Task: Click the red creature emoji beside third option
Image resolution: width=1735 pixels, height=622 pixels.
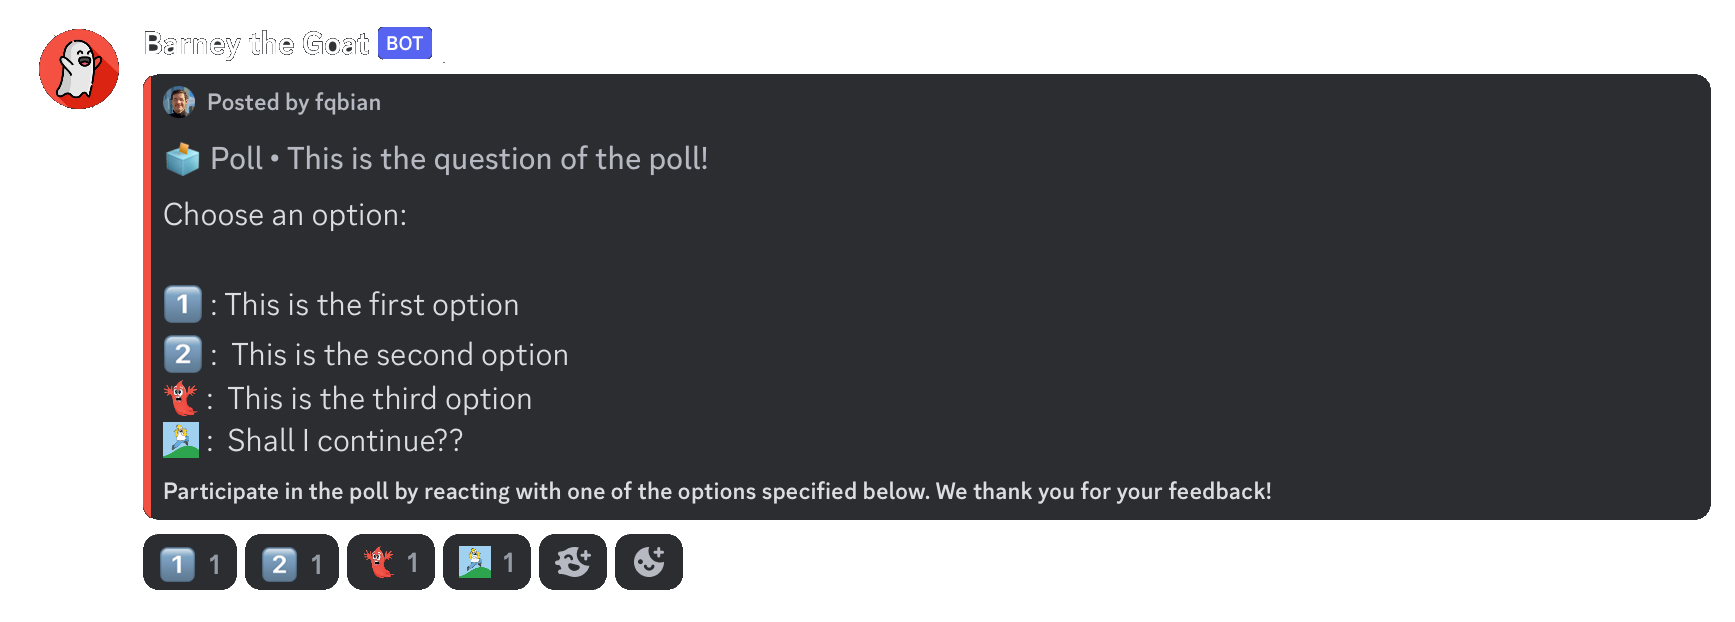Action: point(181,398)
